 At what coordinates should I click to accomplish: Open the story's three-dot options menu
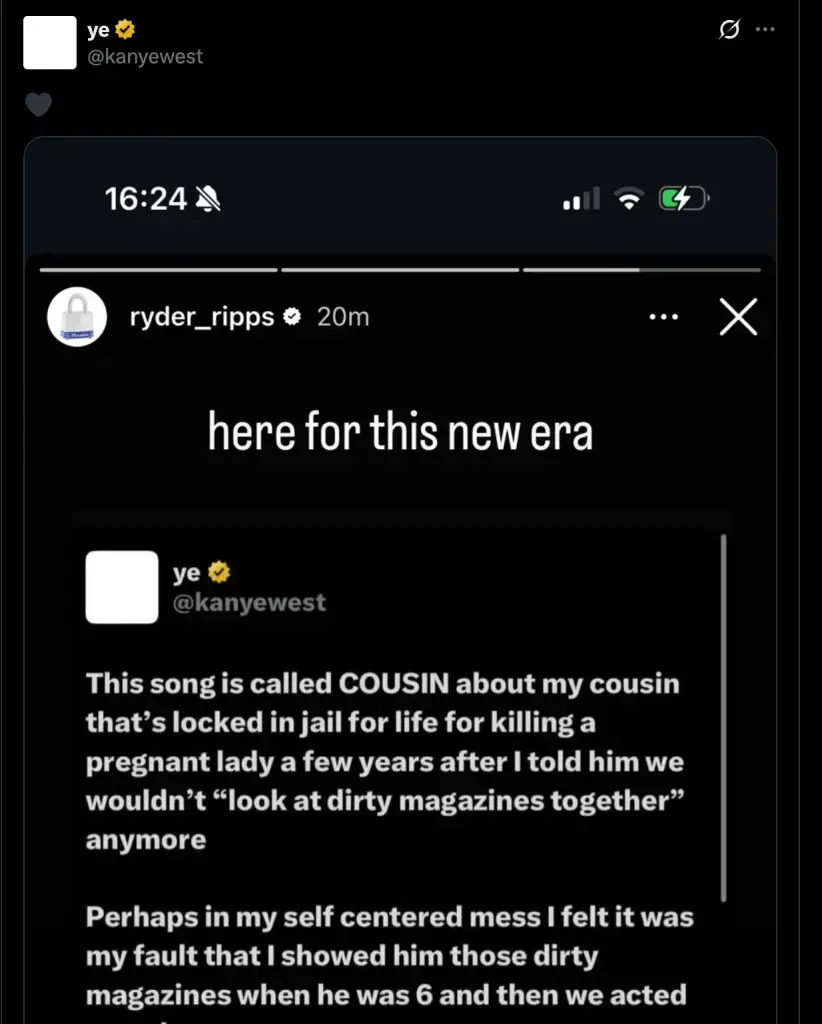pos(664,318)
